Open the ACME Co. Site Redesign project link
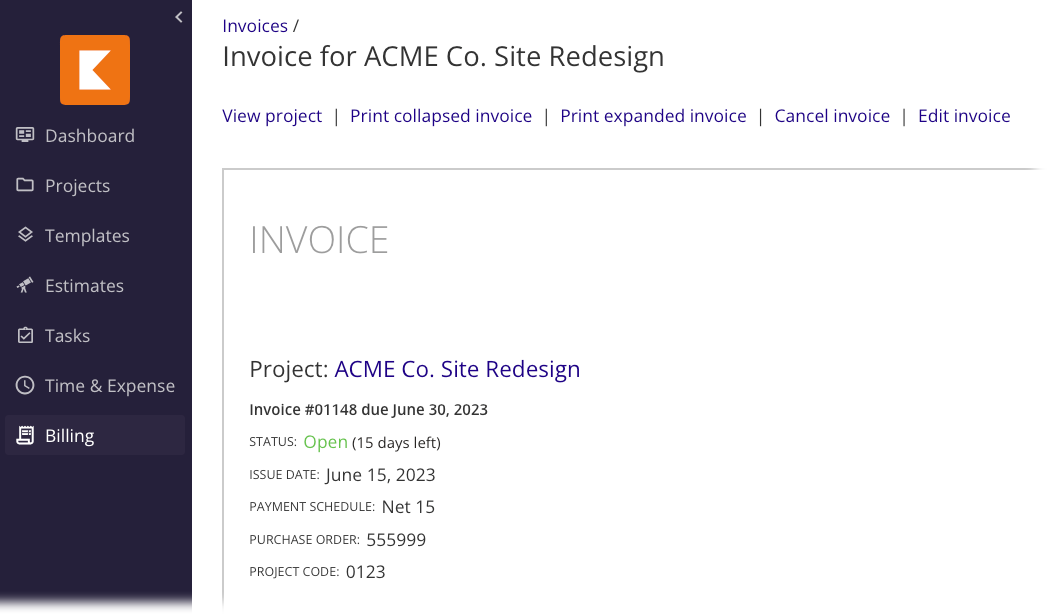This screenshot has width=1047, height=614. pyautogui.click(x=457, y=369)
